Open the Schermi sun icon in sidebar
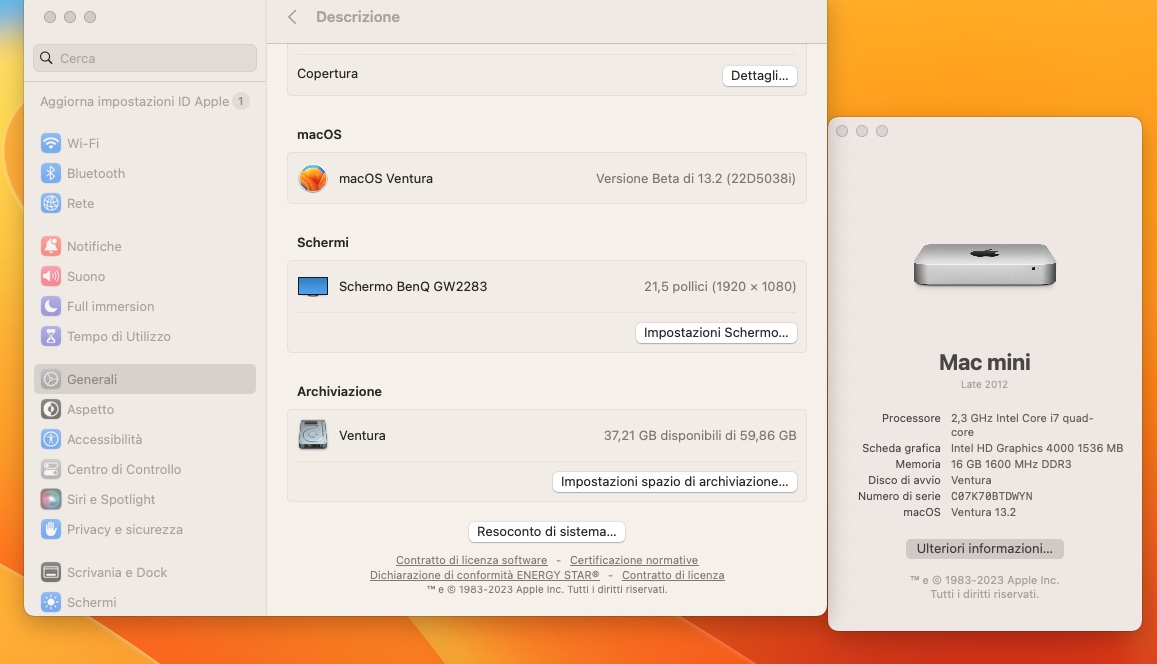Screen dimensions: 1157x664 coord(51,603)
